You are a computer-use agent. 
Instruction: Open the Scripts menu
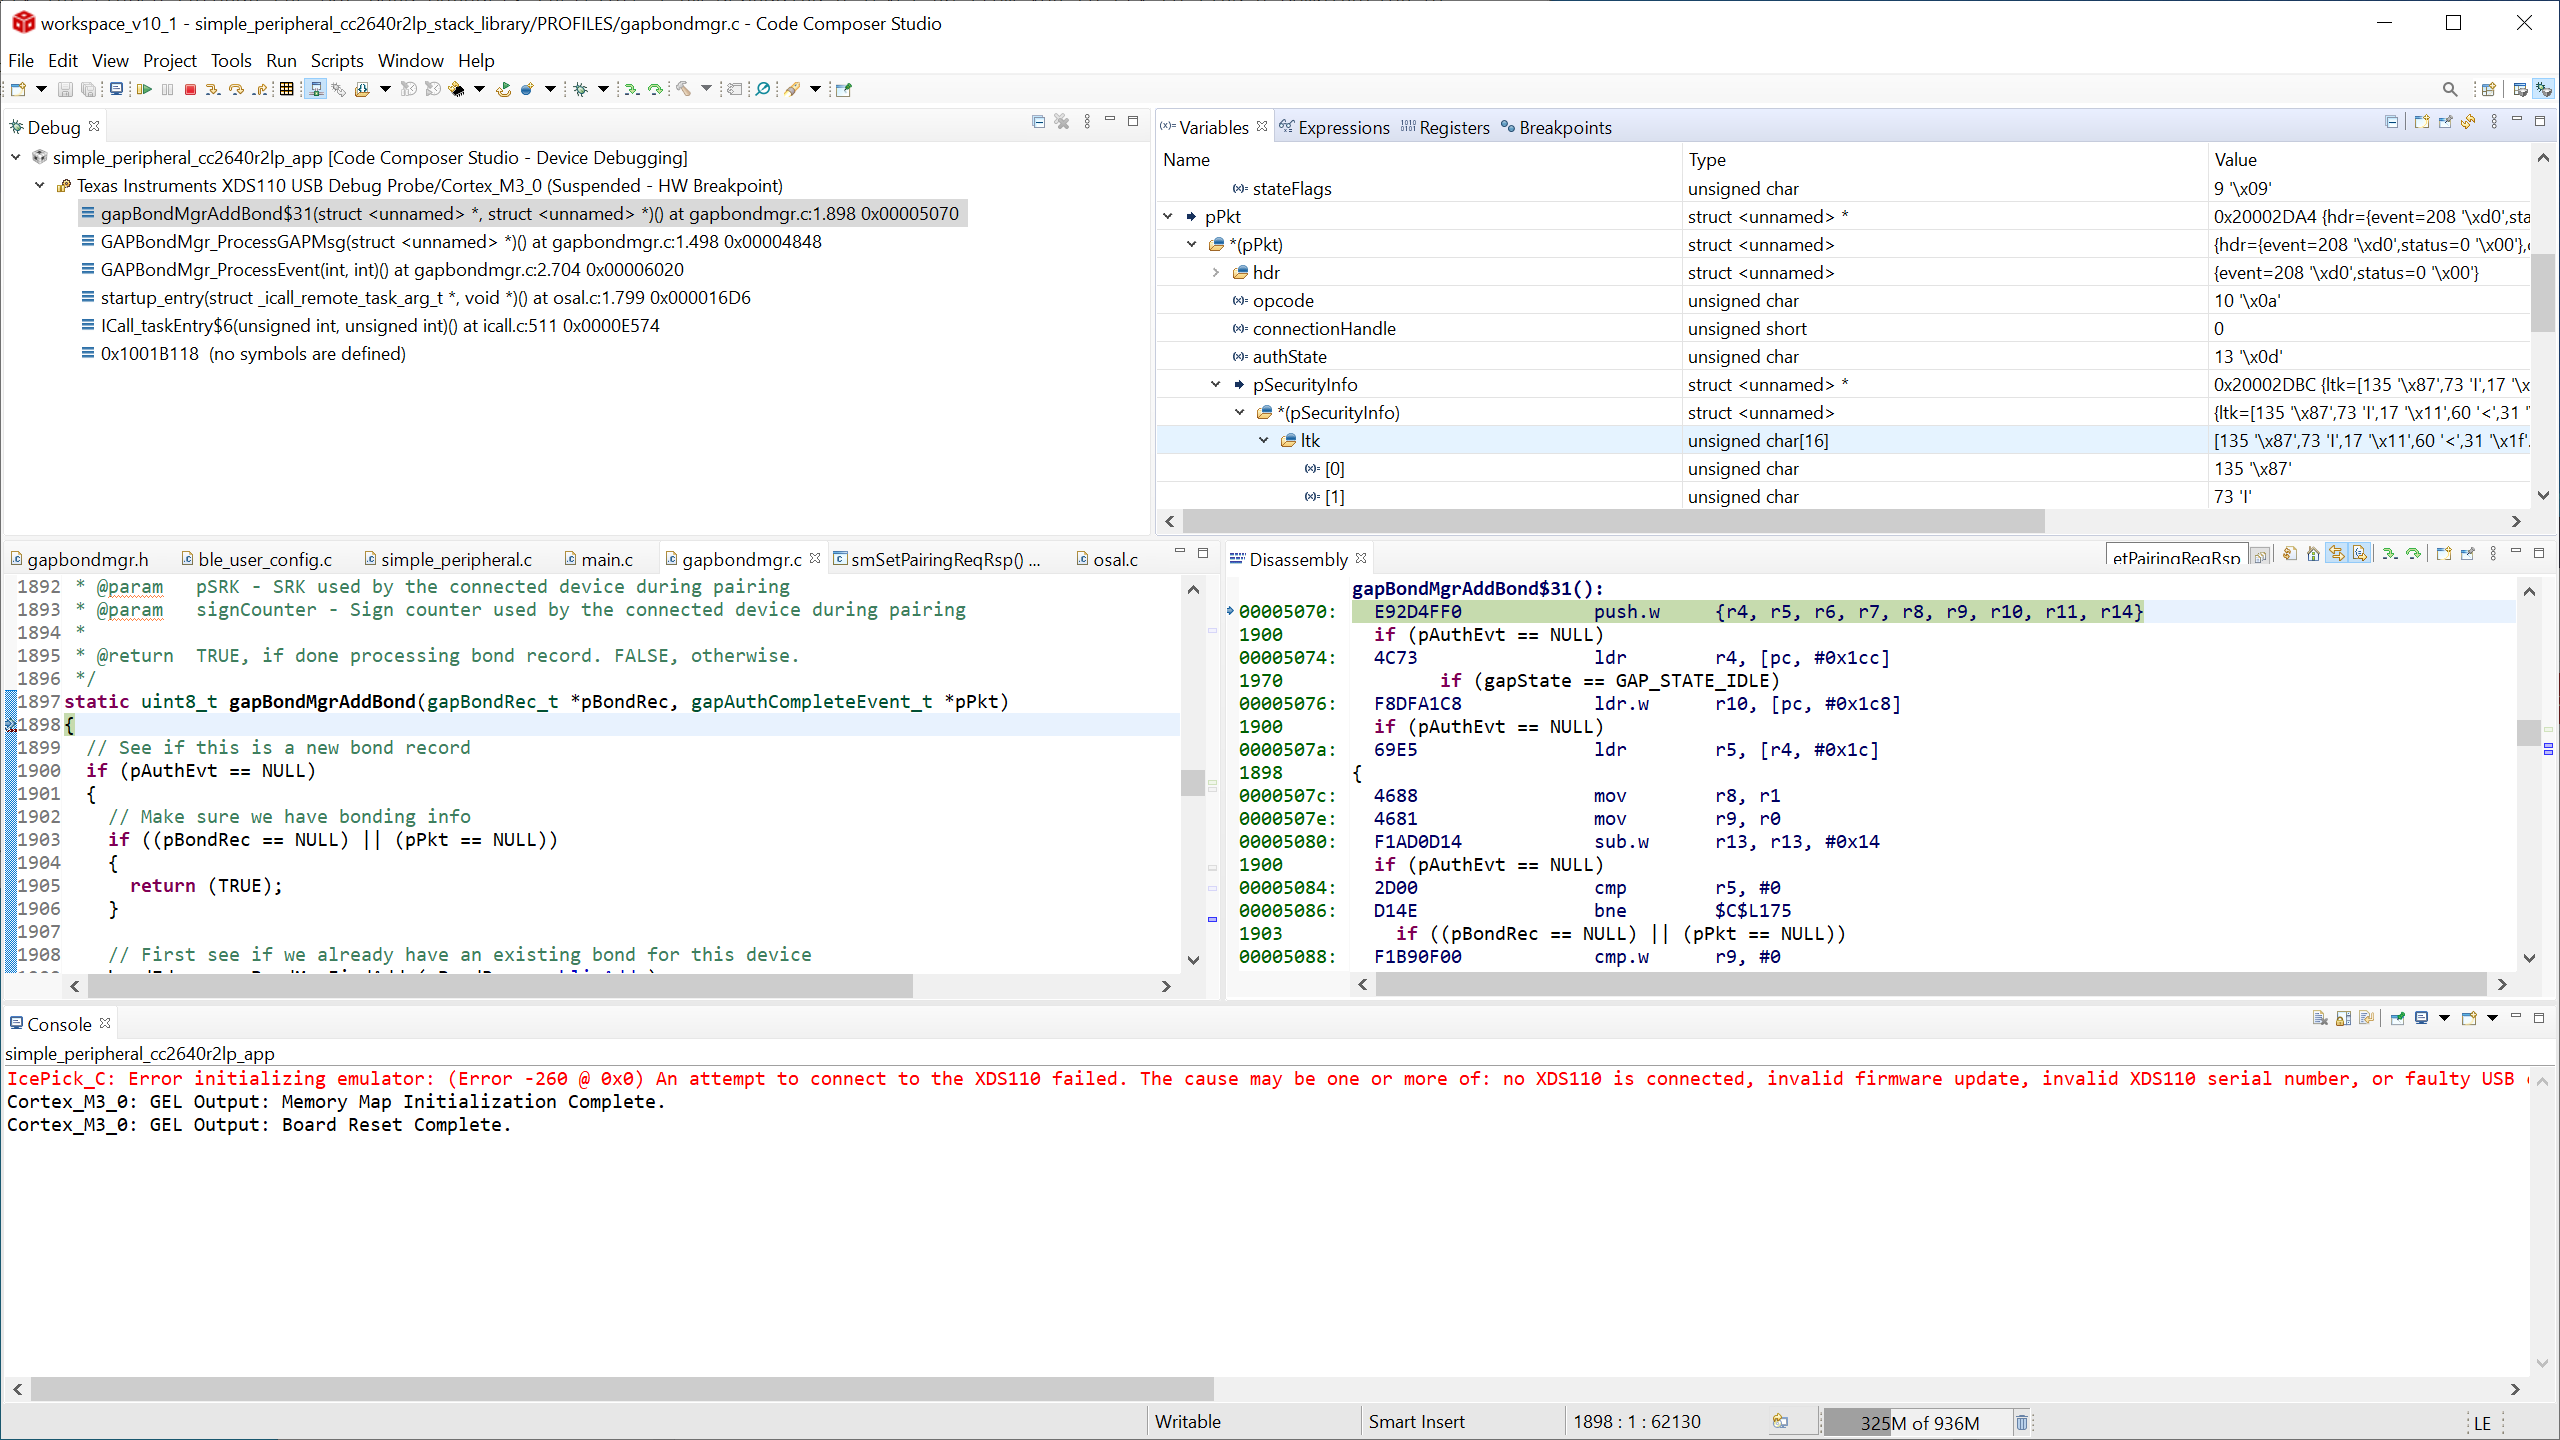[x=337, y=60]
